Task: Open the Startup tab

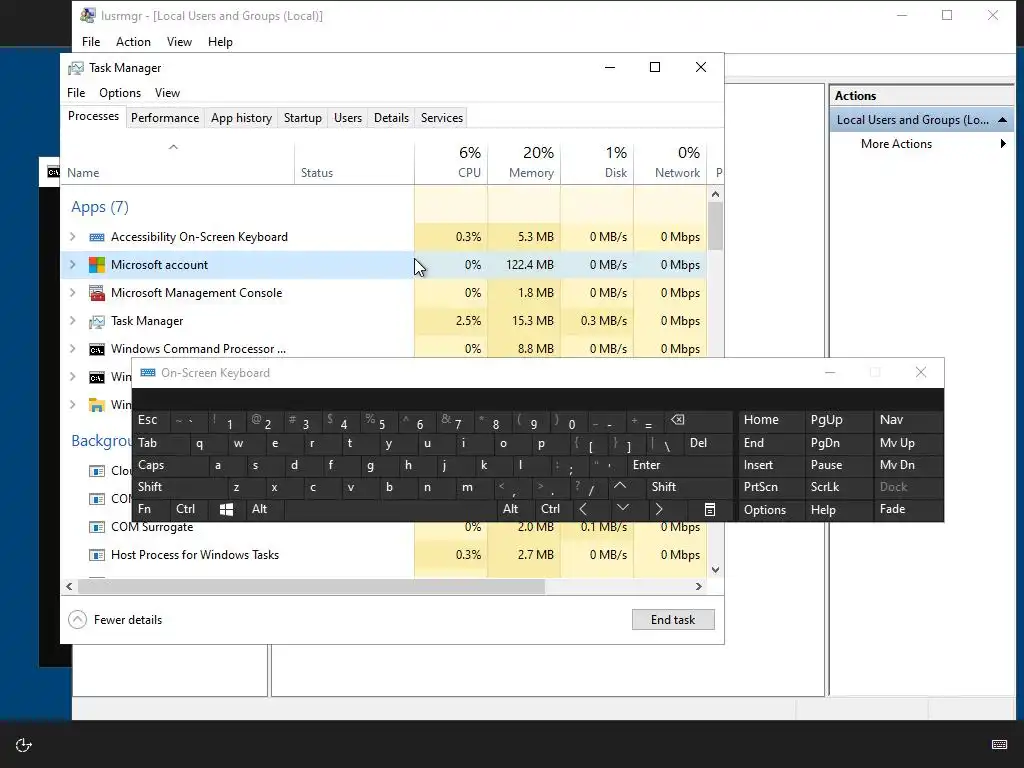Action: (x=302, y=118)
